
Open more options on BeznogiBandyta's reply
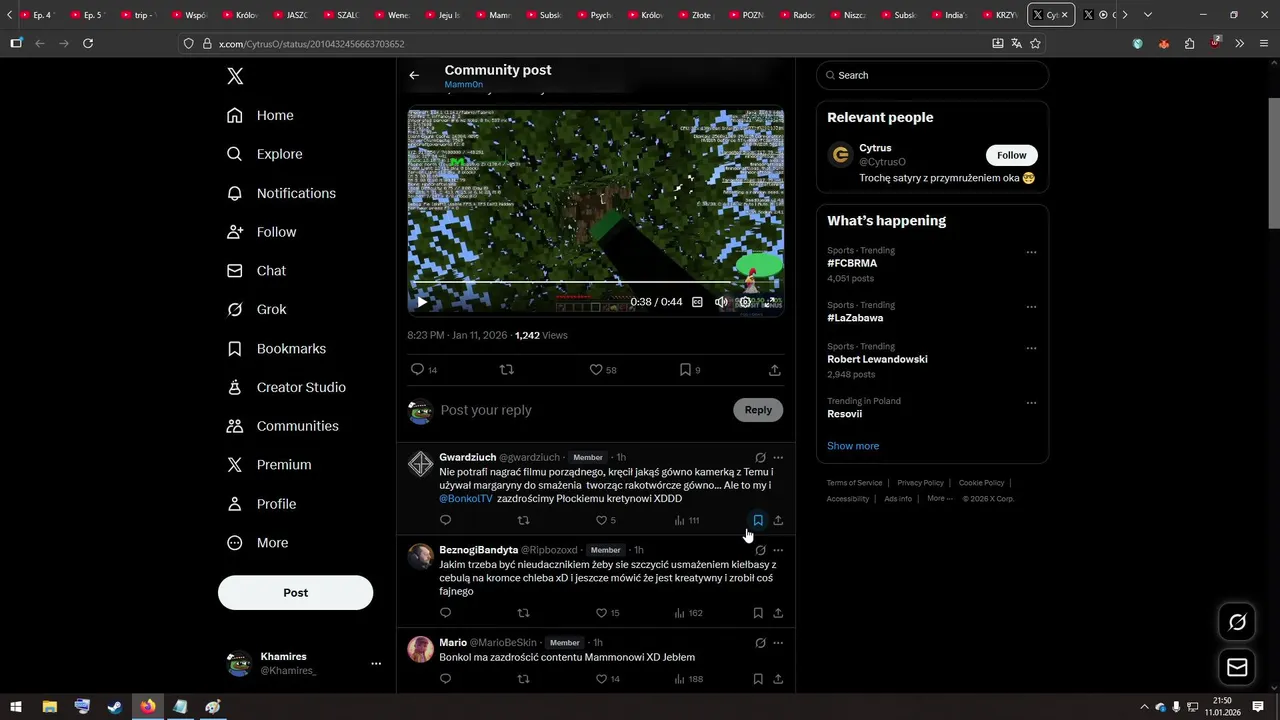click(778, 550)
